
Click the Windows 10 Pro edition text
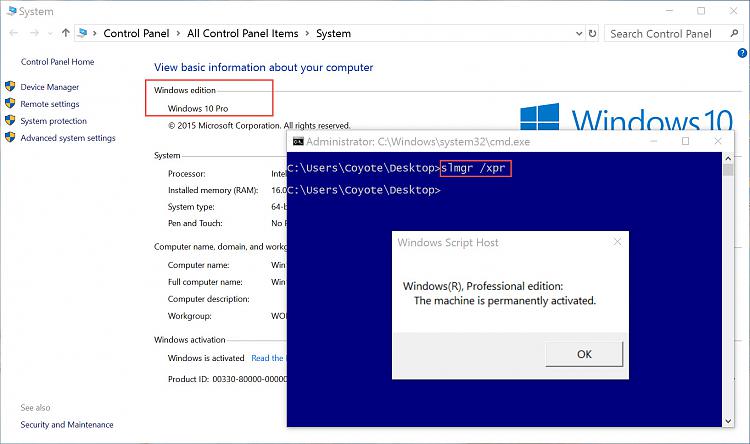(x=198, y=109)
